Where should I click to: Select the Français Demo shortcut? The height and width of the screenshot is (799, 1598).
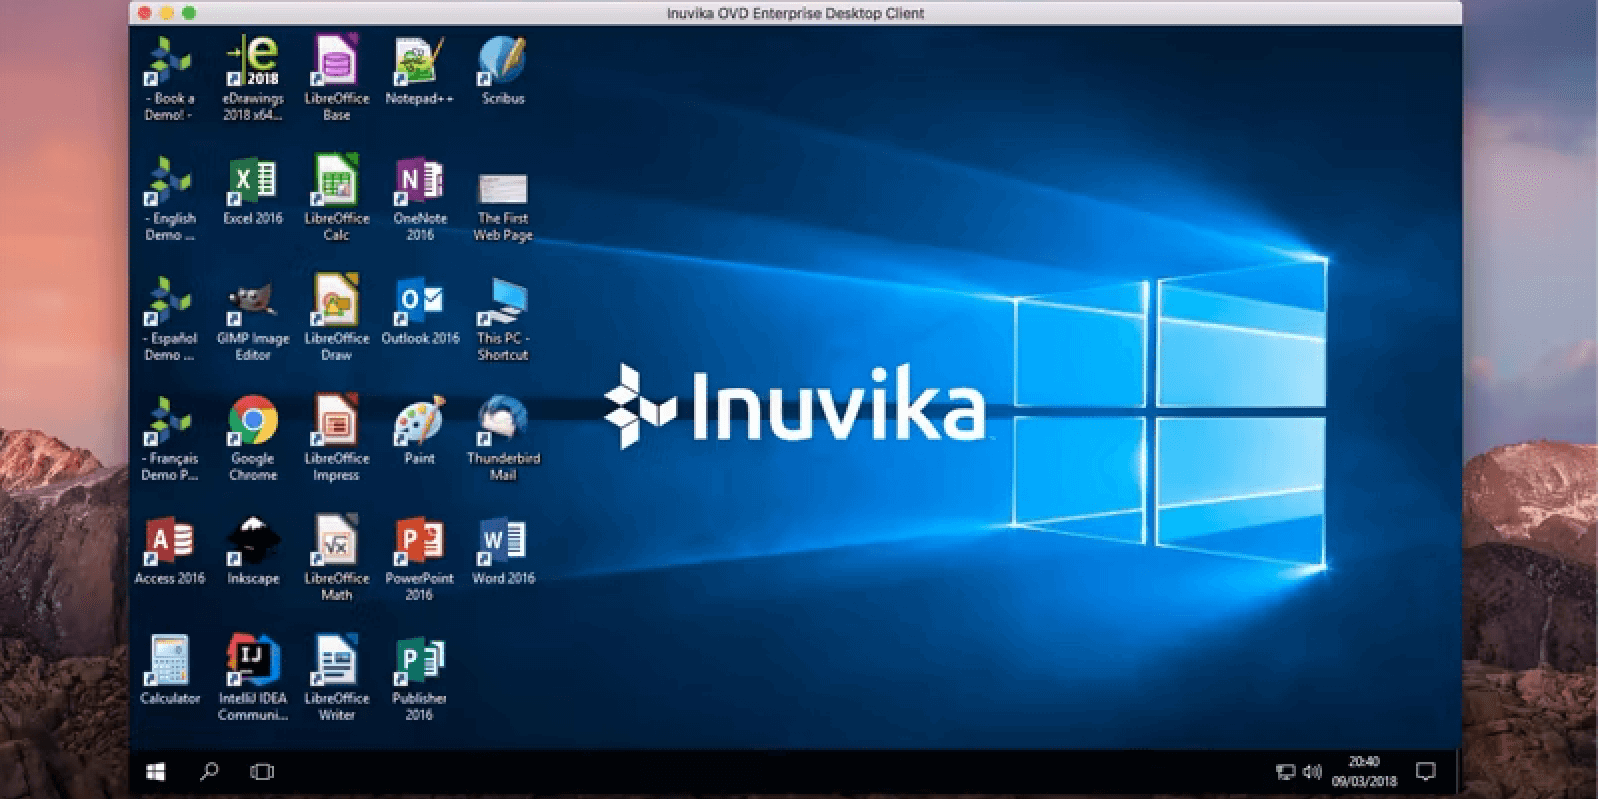169,439
